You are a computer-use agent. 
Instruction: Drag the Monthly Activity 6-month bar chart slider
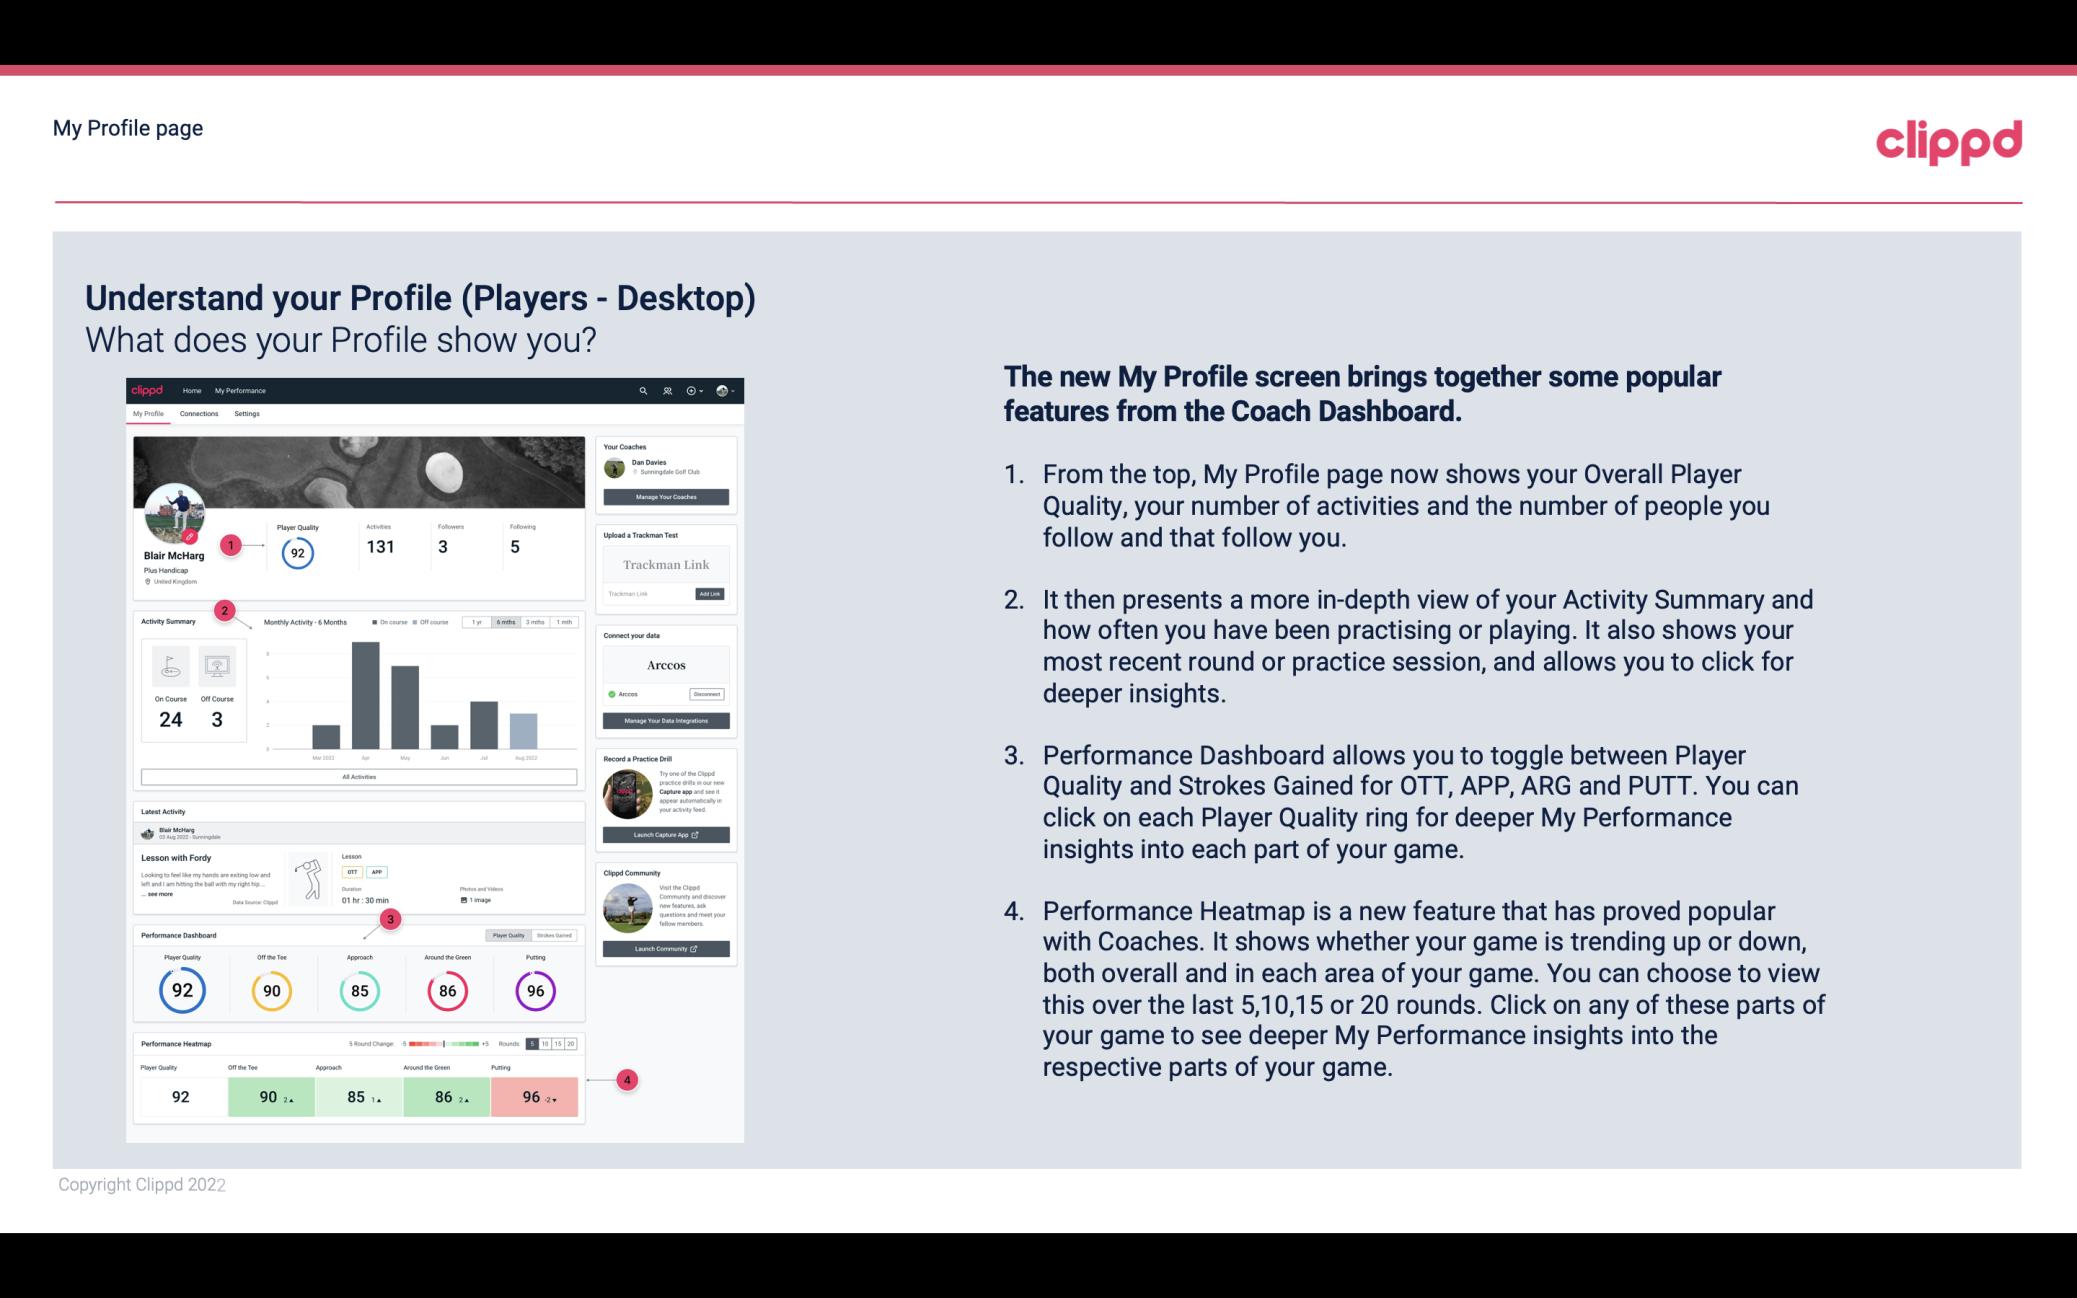pos(507,624)
